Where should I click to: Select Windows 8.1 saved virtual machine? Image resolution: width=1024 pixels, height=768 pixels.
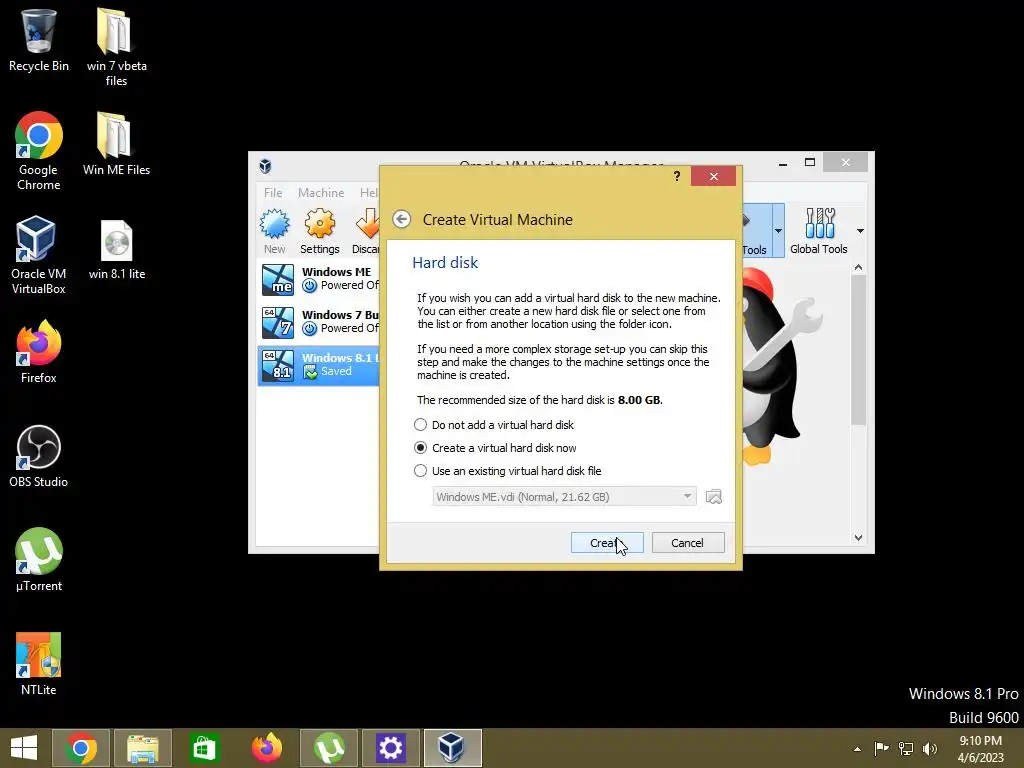(x=319, y=365)
